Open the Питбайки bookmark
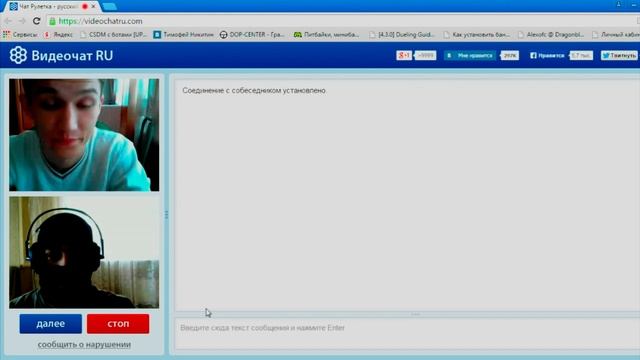The width and height of the screenshot is (640, 360). point(327,35)
